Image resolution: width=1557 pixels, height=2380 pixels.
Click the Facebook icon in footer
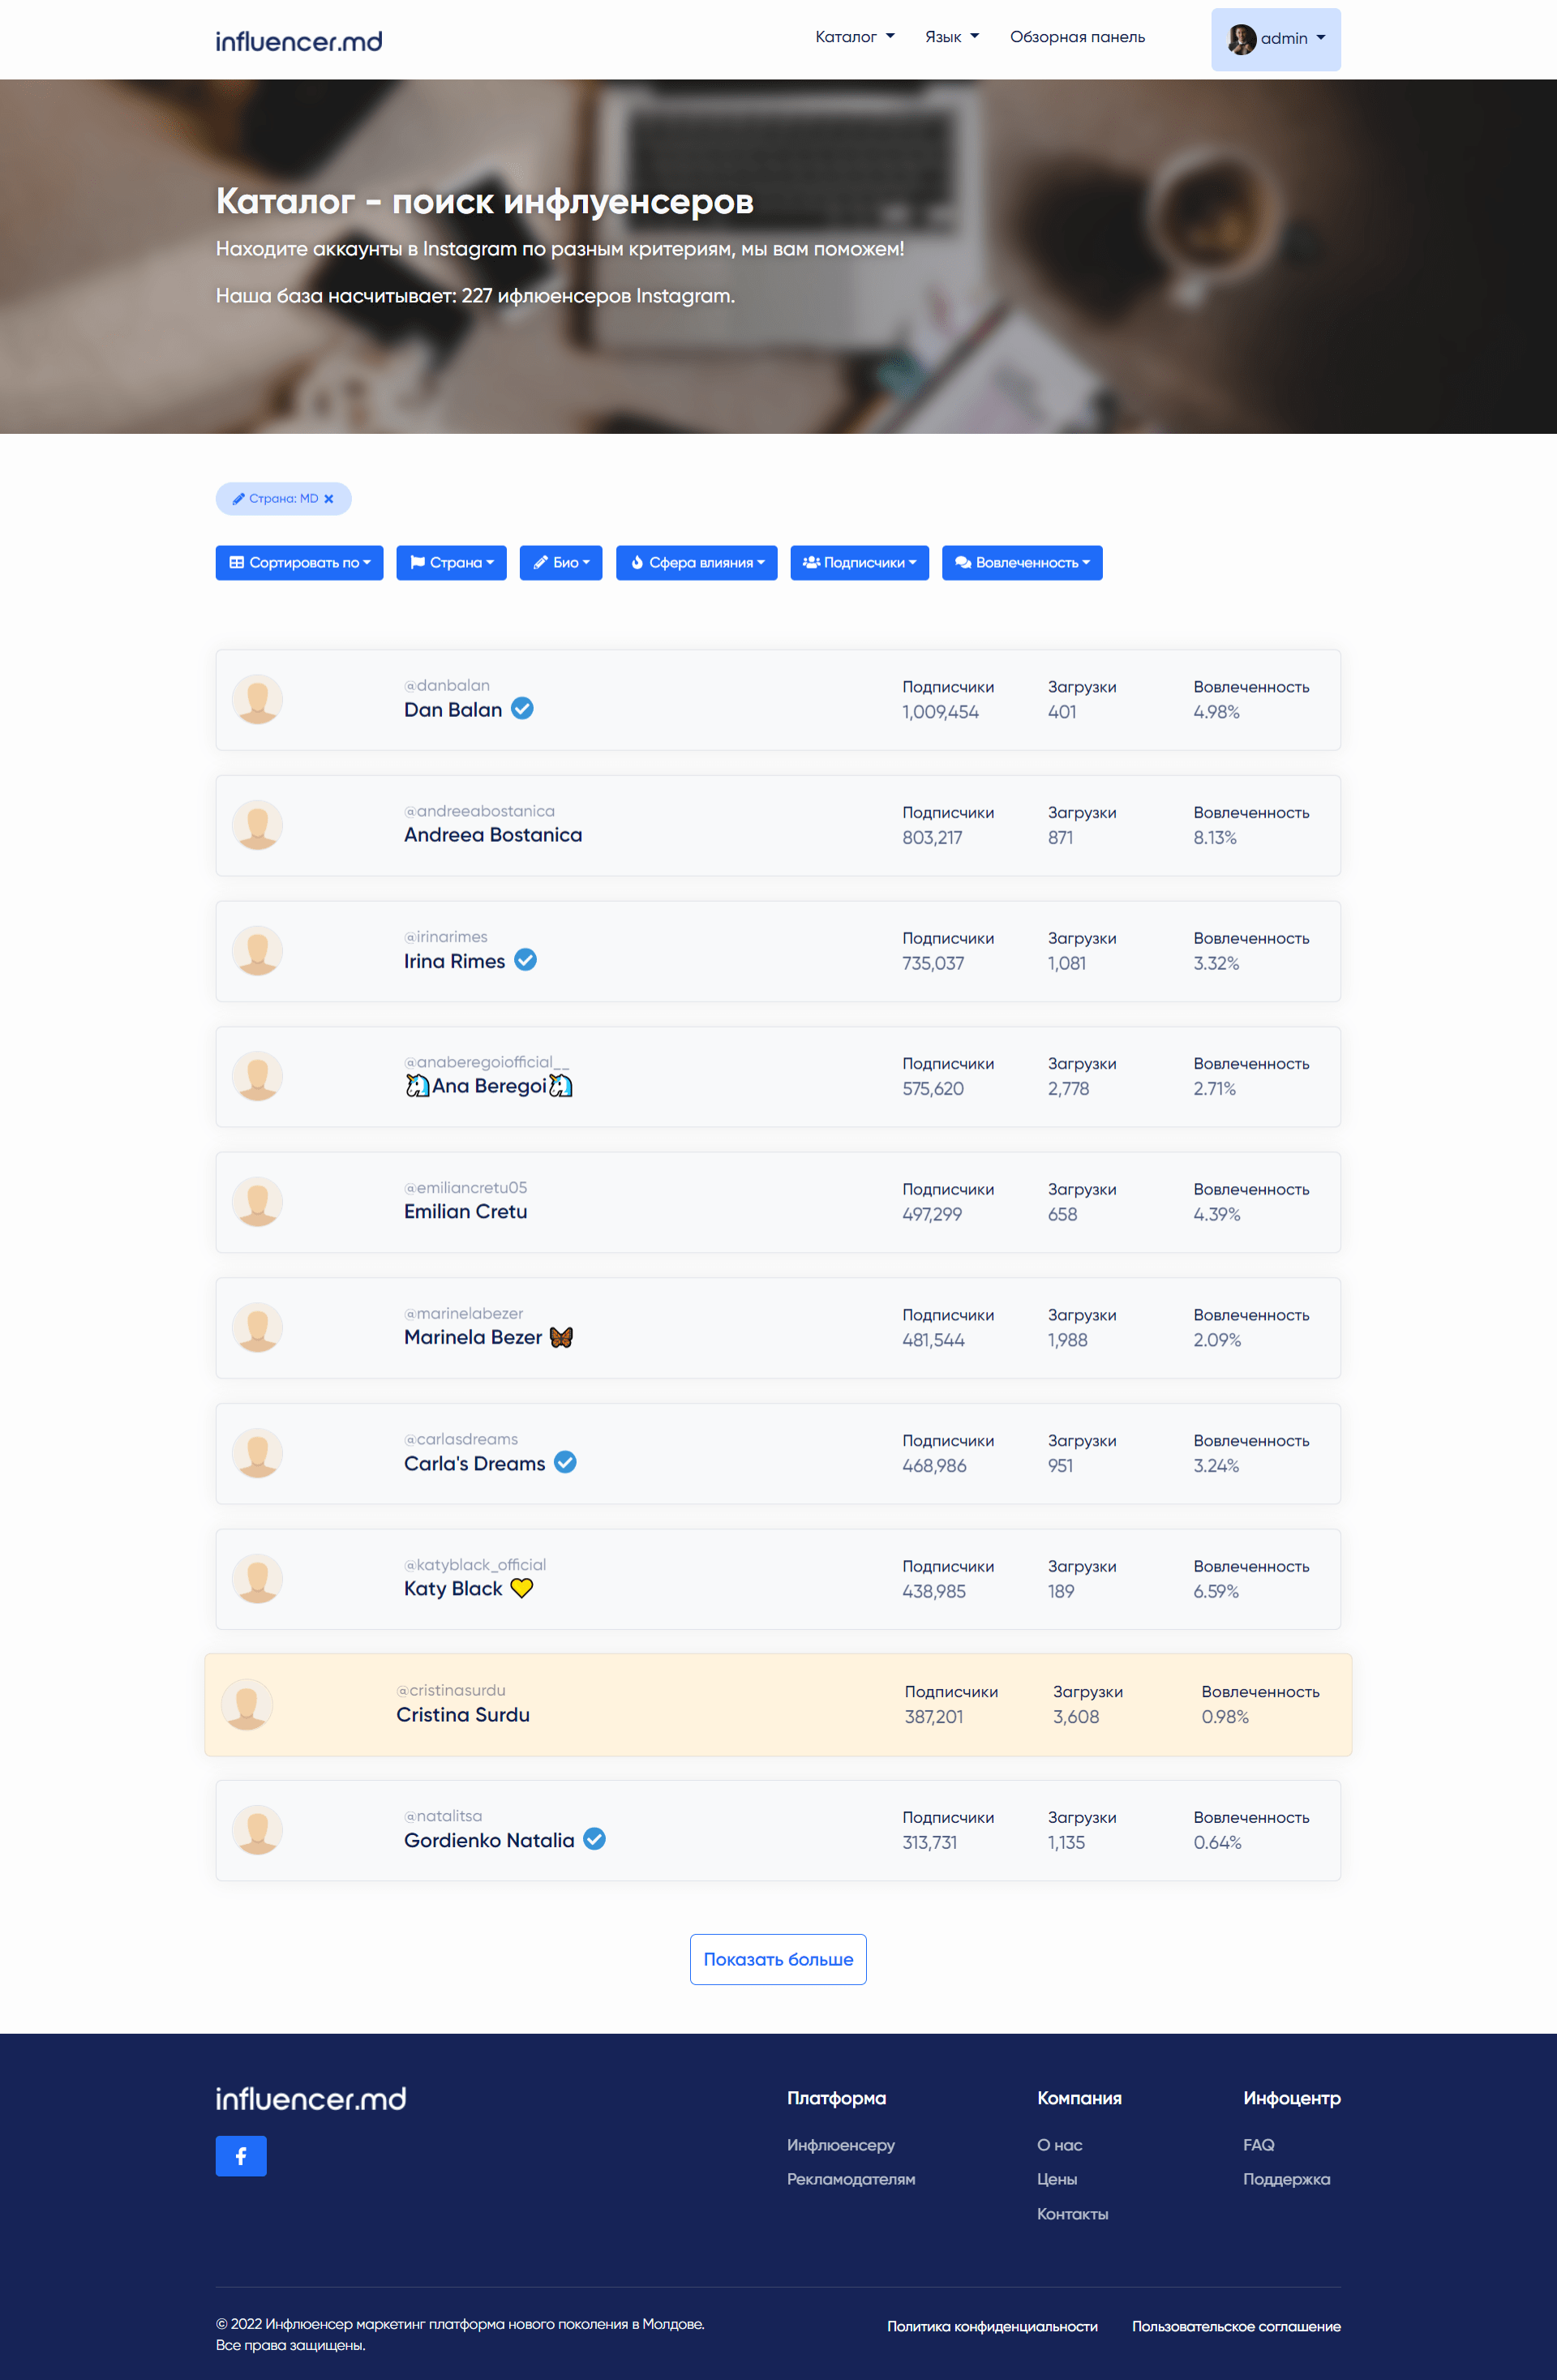click(241, 2156)
